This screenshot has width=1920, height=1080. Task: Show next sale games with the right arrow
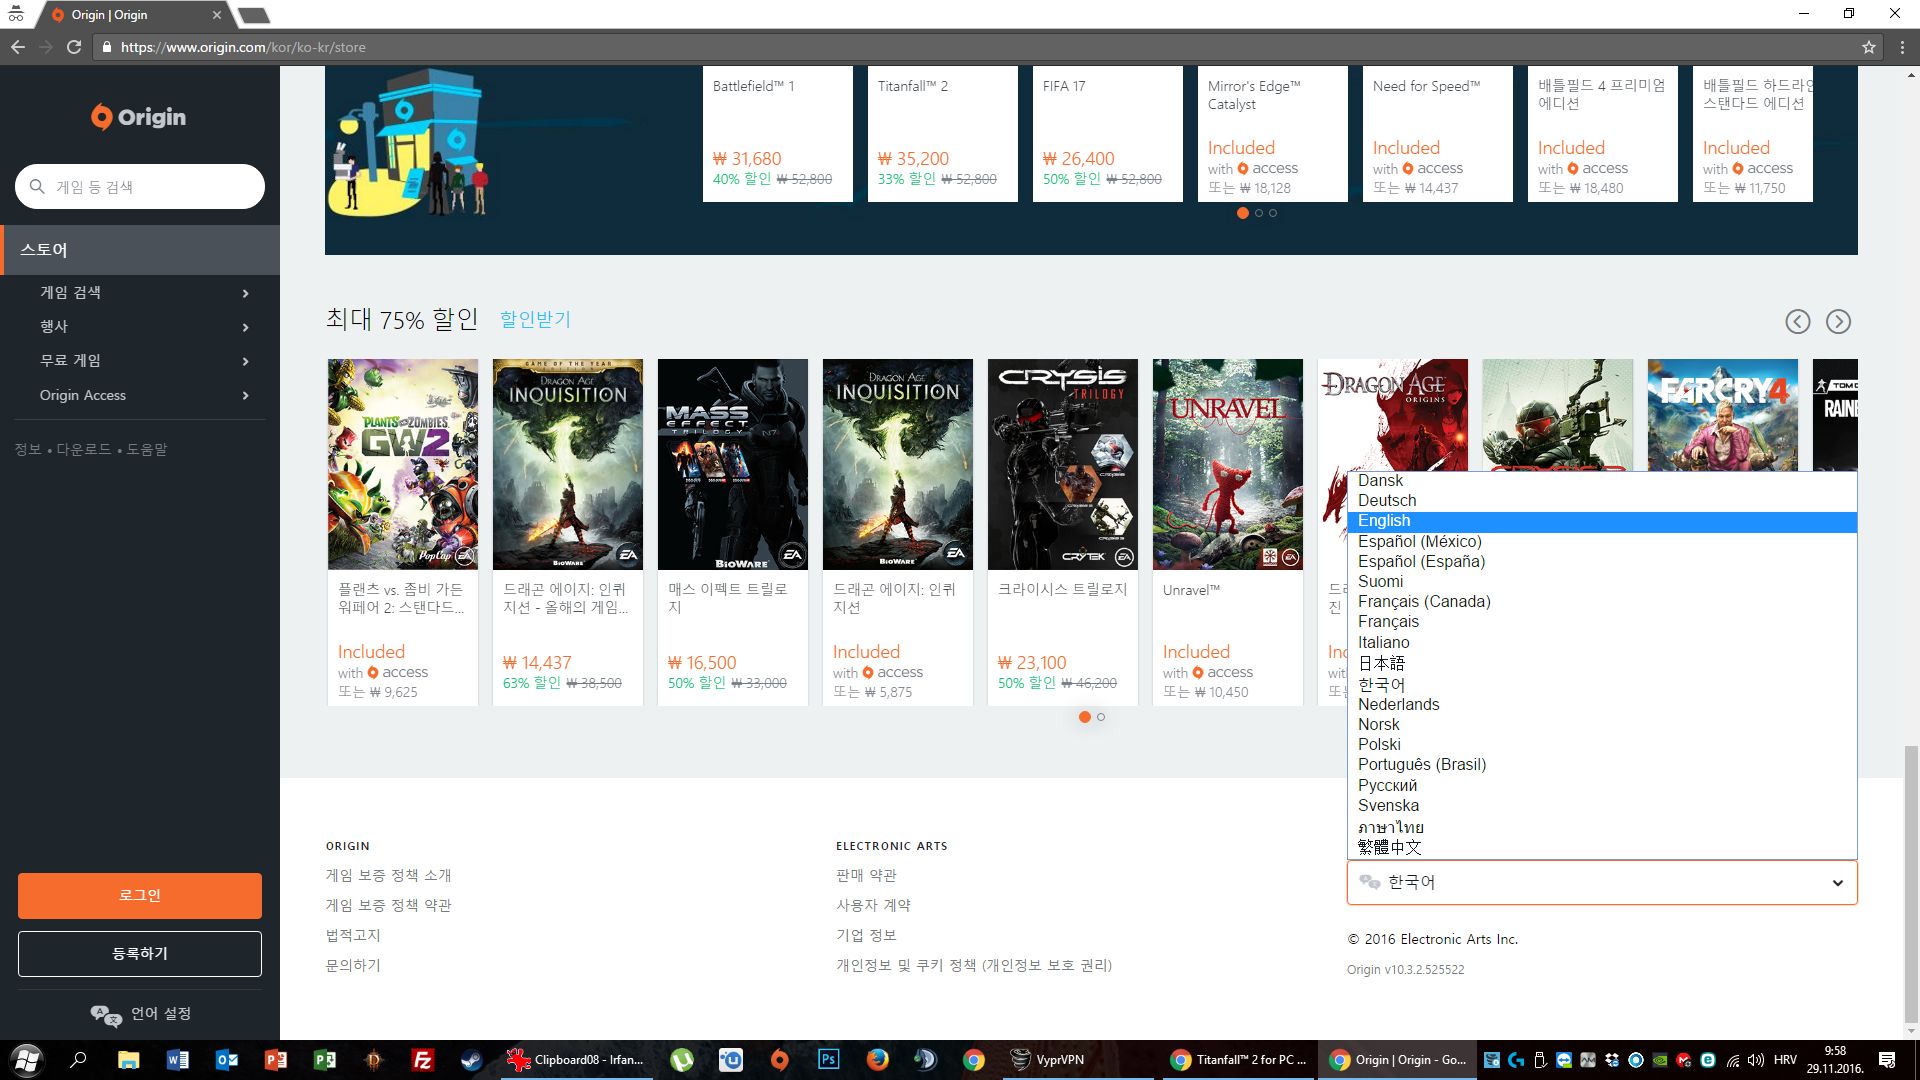click(1838, 321)
